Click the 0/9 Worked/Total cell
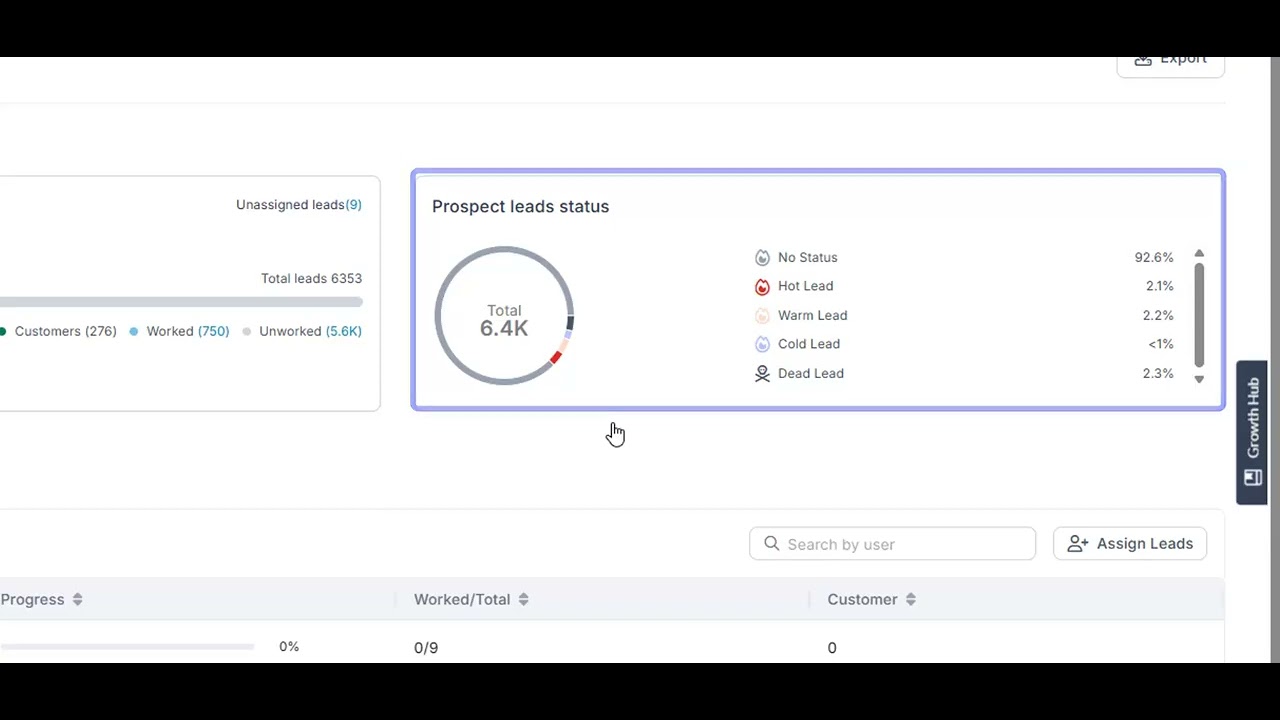1280x720 pixels. (426, 648)
